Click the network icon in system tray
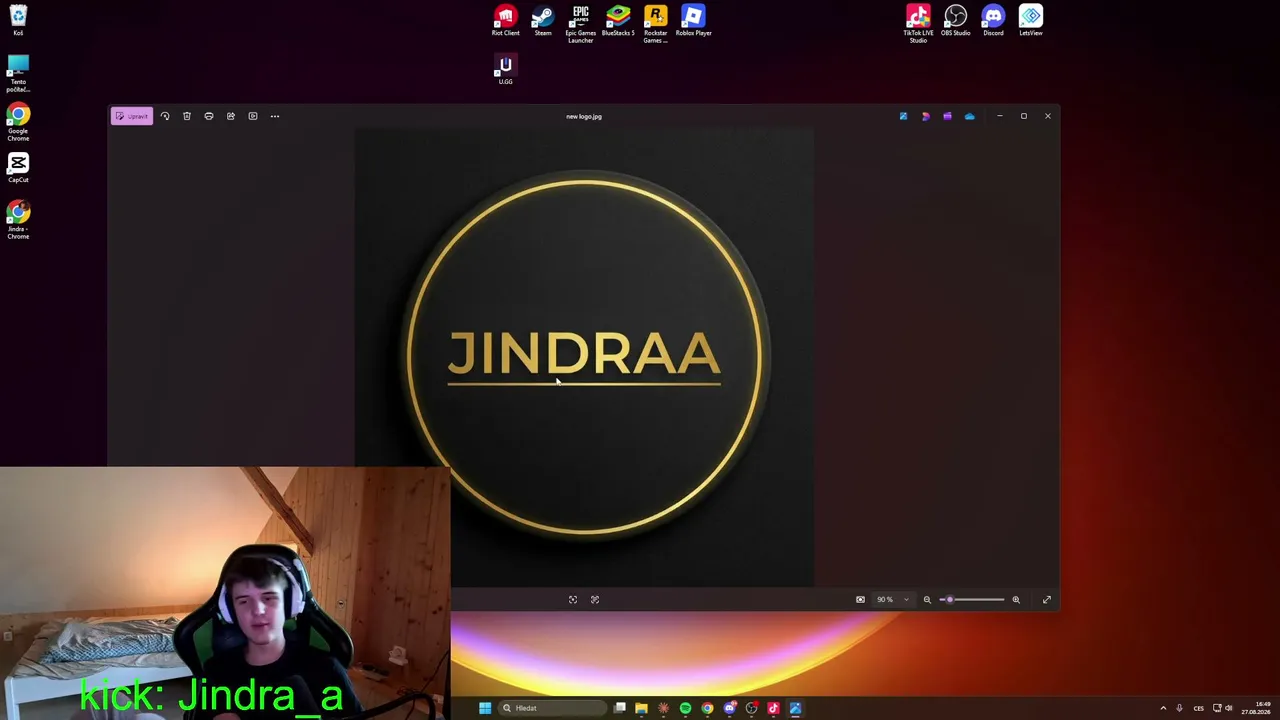 (1217, 708)
